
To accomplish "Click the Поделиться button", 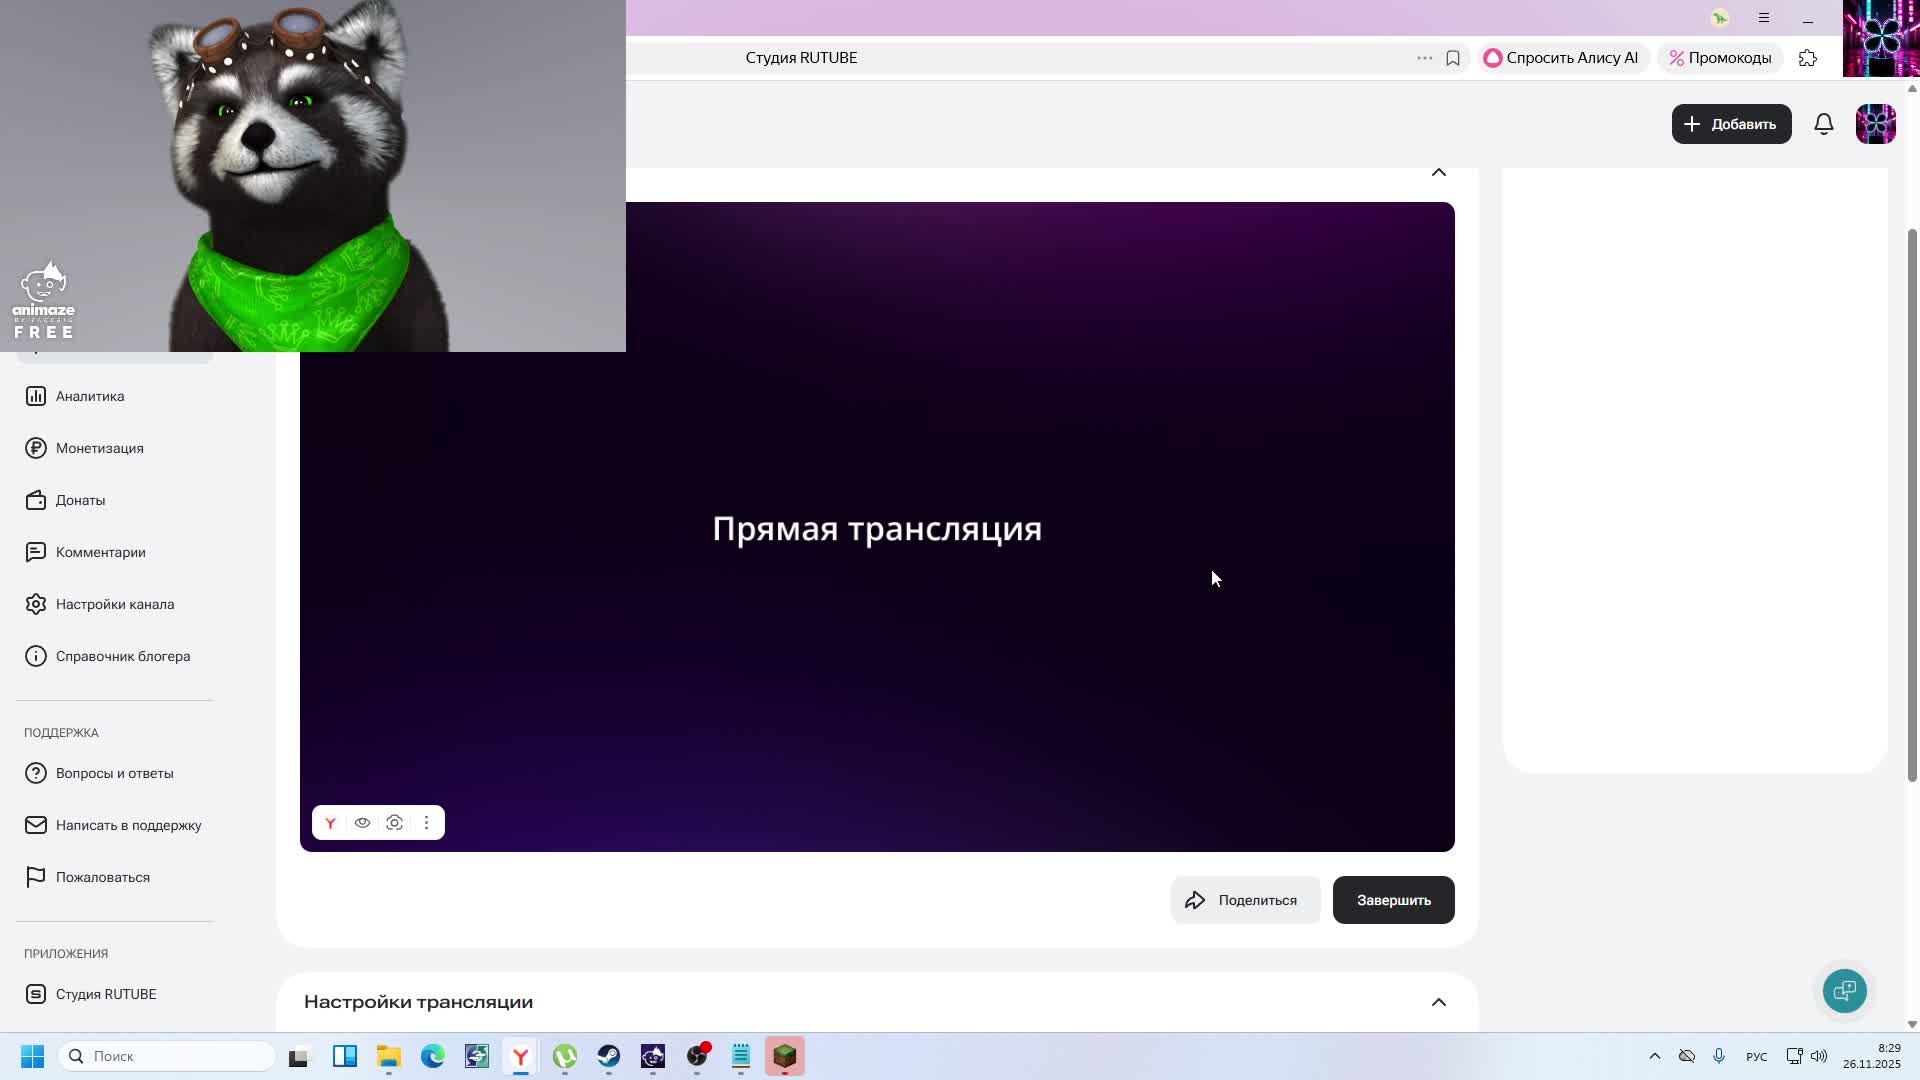I will tap(1245, 900).
